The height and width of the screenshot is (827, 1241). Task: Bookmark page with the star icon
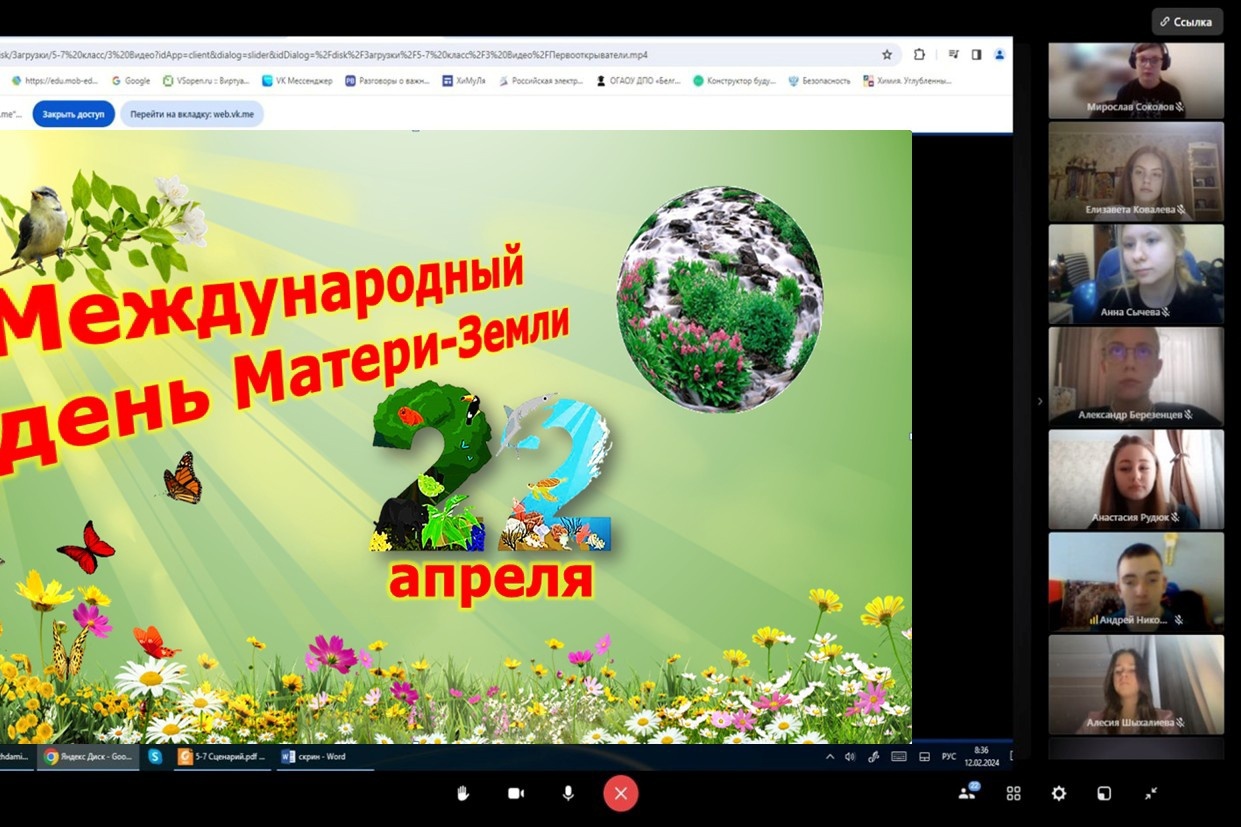click(x=887, y=55)
